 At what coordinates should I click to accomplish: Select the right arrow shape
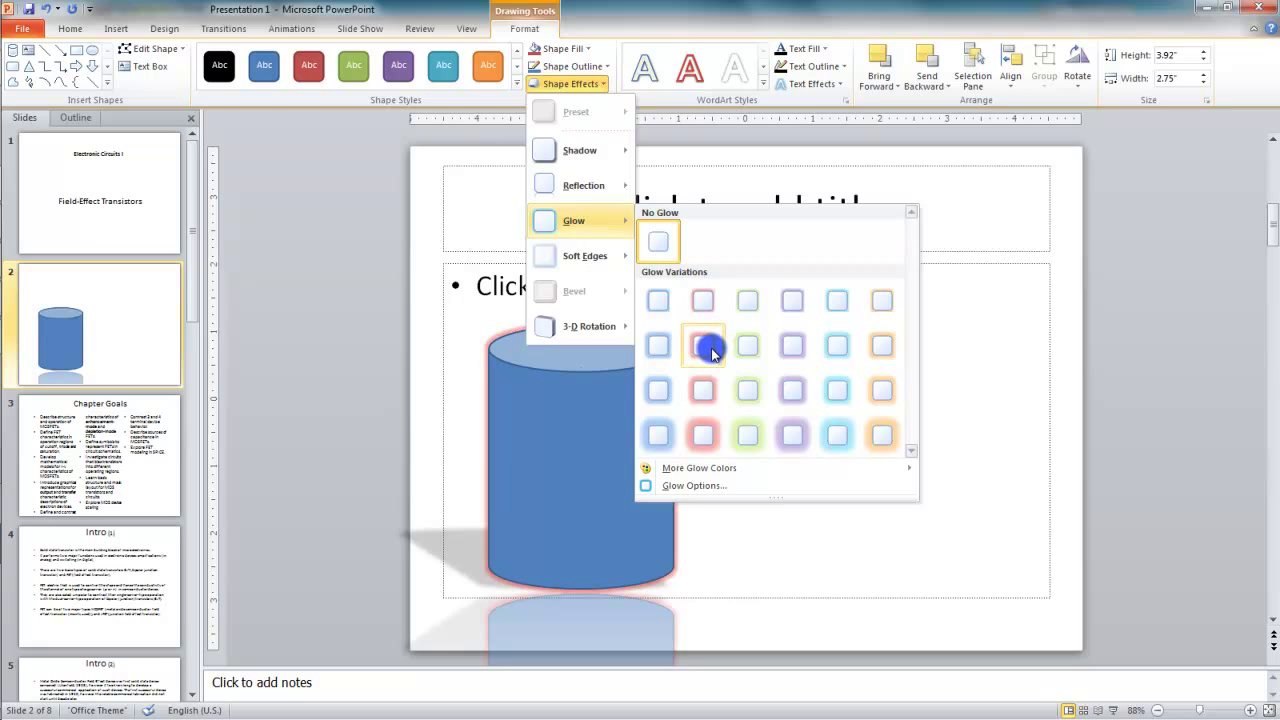[x=76, y=66]
